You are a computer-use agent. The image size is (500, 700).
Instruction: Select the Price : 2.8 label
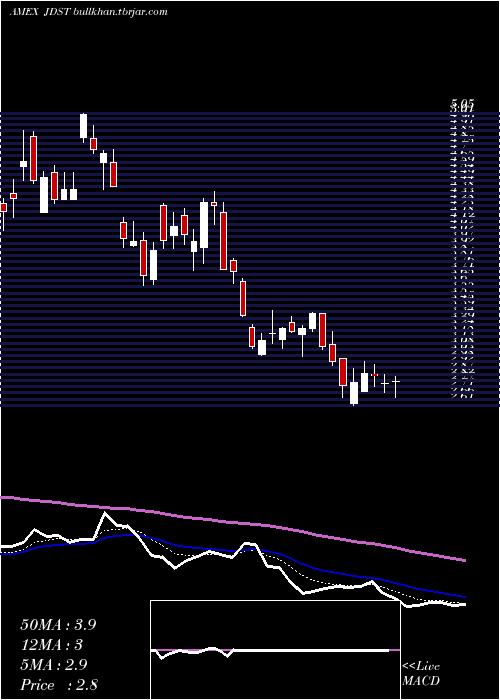[x=59, y=684]
